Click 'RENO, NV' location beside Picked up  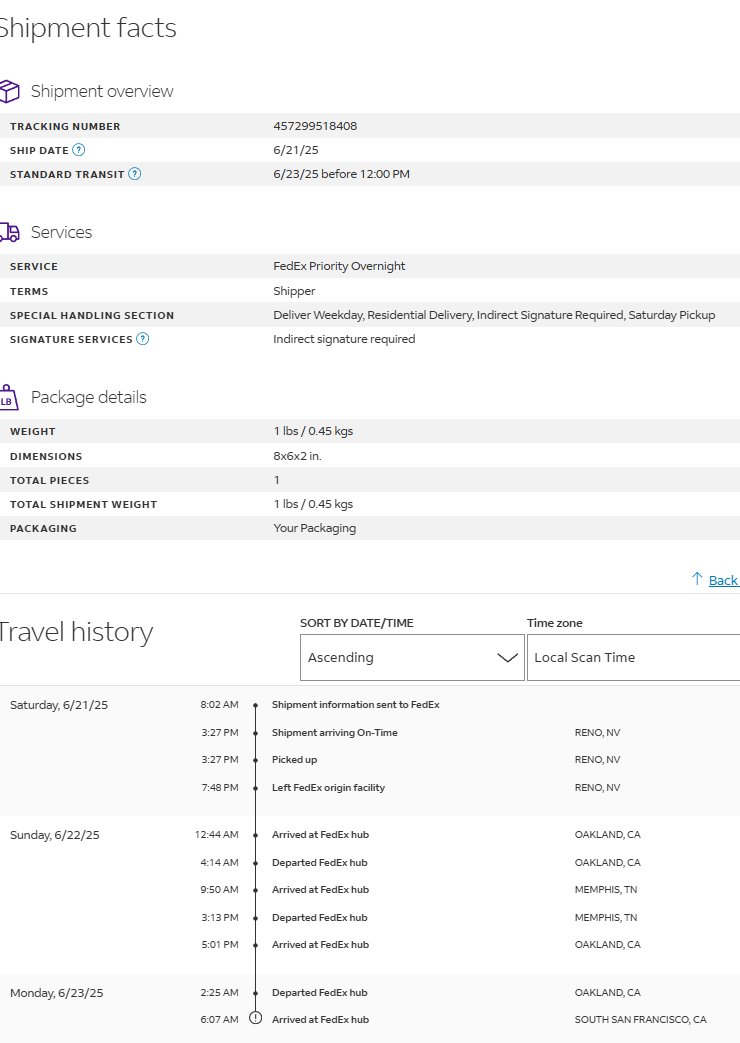(x=597, y=760)
